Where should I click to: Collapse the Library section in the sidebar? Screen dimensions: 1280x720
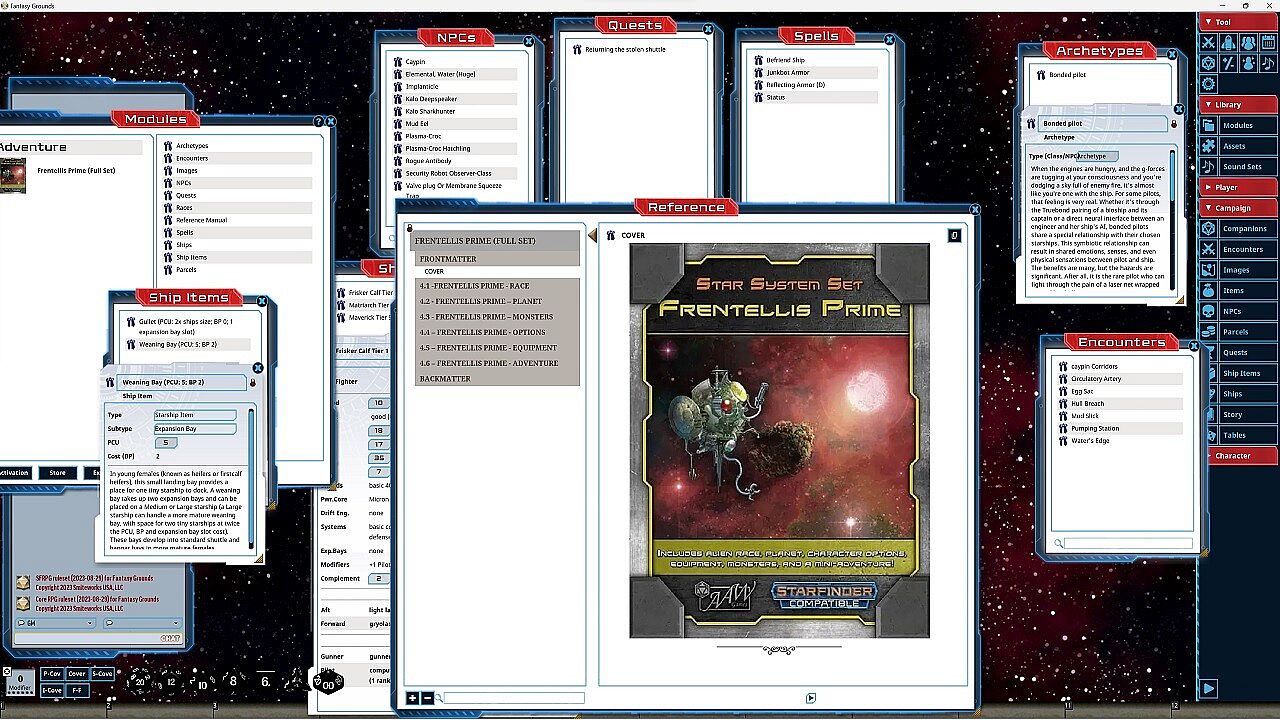tap(1238, 104)
